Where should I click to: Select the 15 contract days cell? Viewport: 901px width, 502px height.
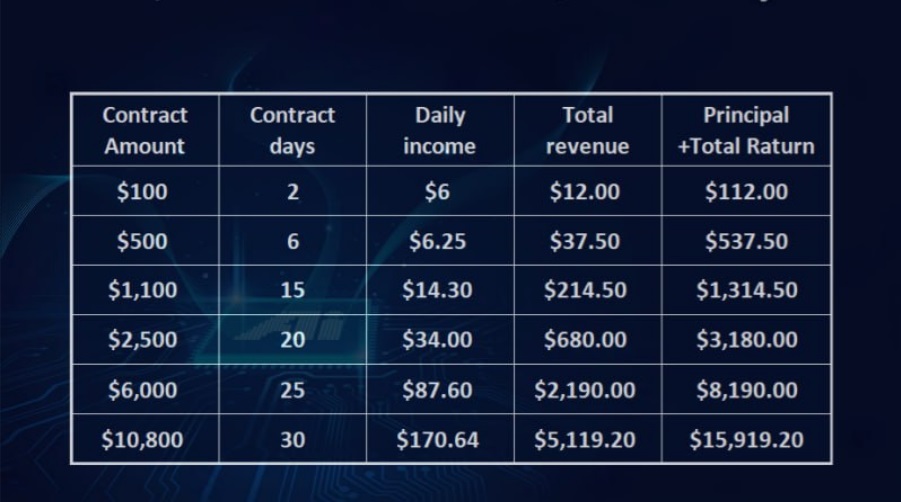point(292,290)
